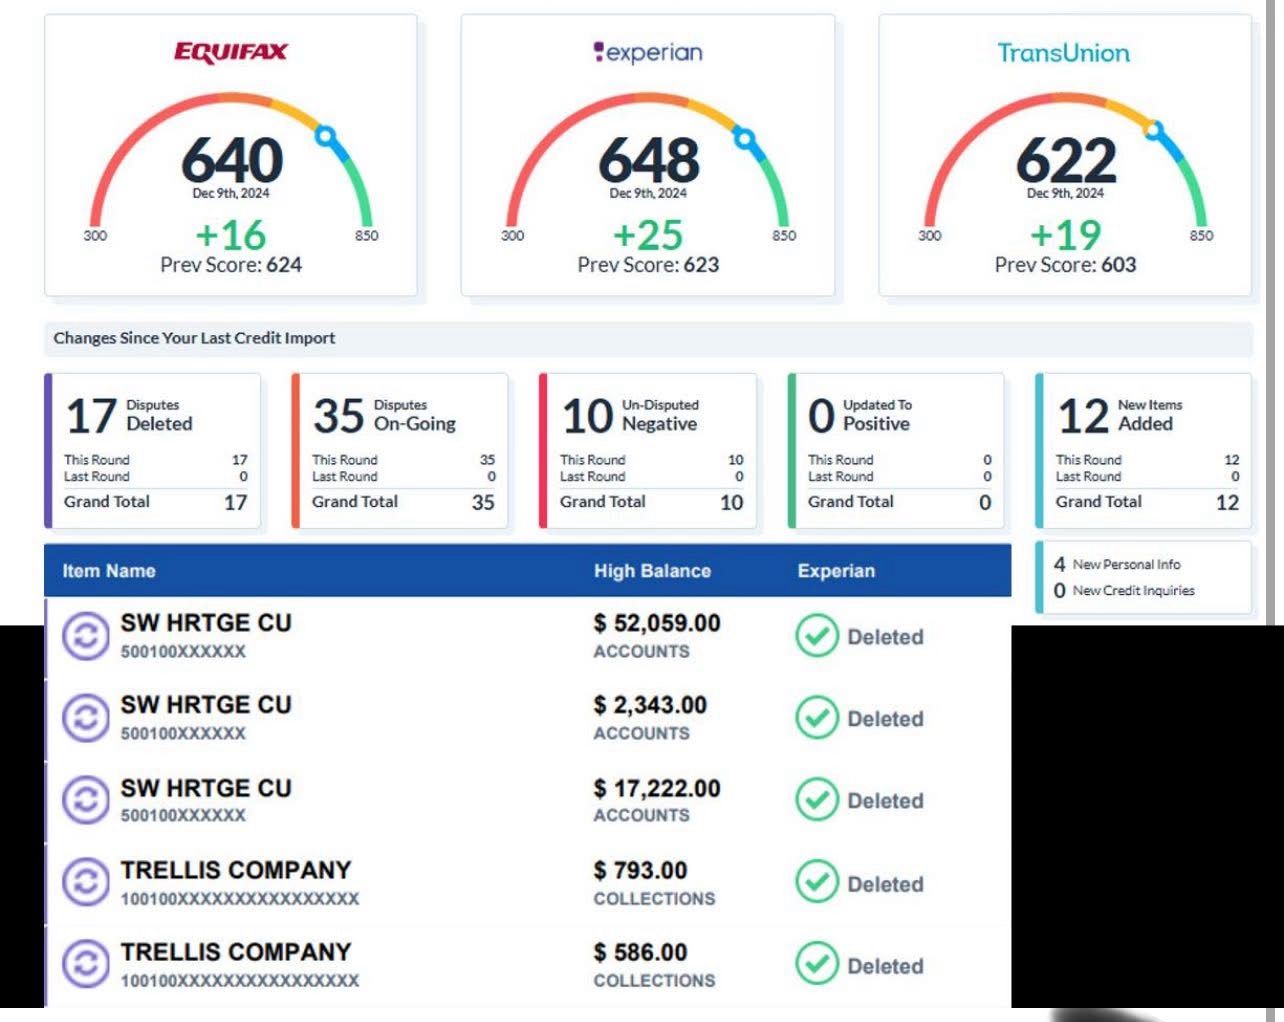Click the Experian score 648
The image size is (1284, 1022).
point(648,160)
